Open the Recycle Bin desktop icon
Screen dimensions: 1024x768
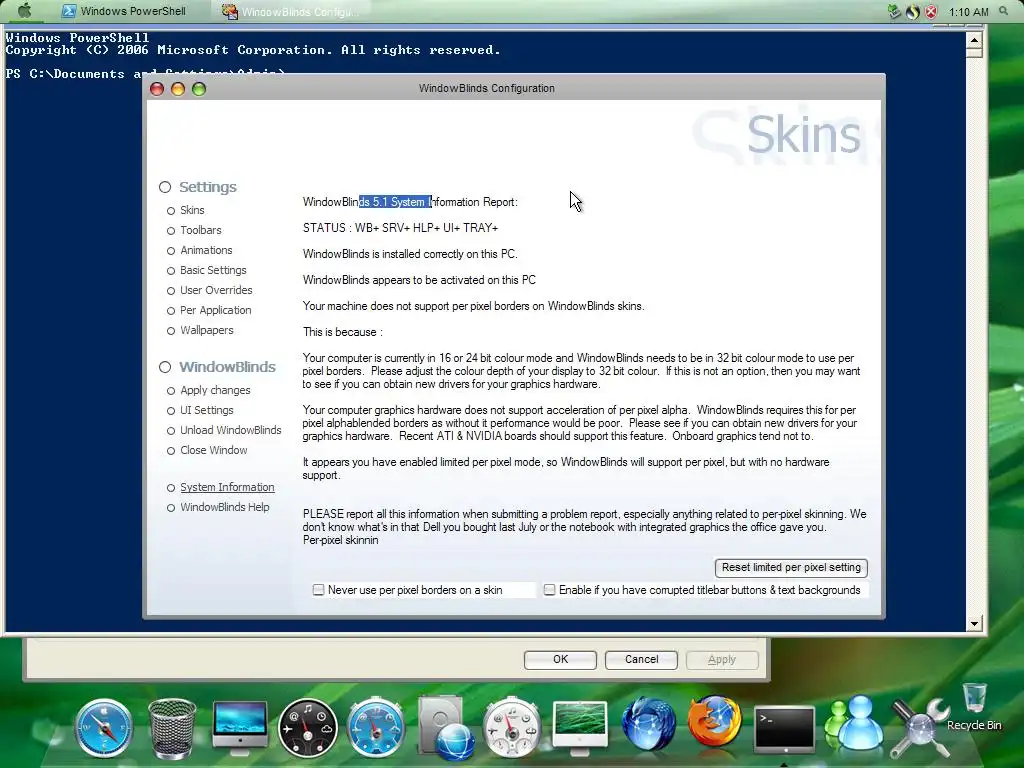tap(974, 707)
